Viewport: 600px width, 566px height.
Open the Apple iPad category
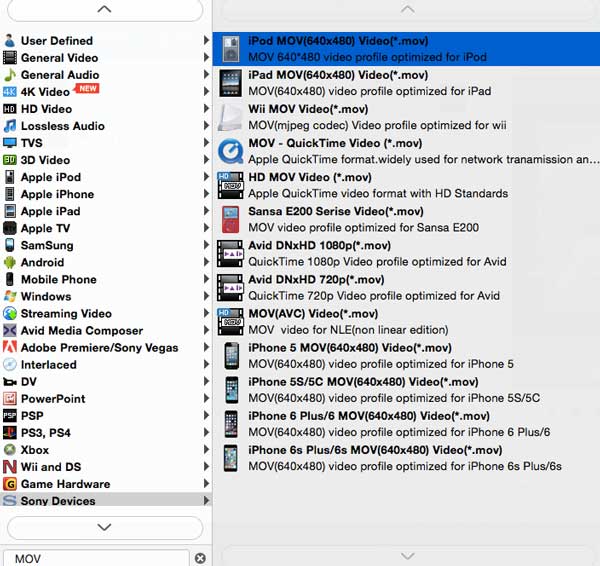point(106,211)
